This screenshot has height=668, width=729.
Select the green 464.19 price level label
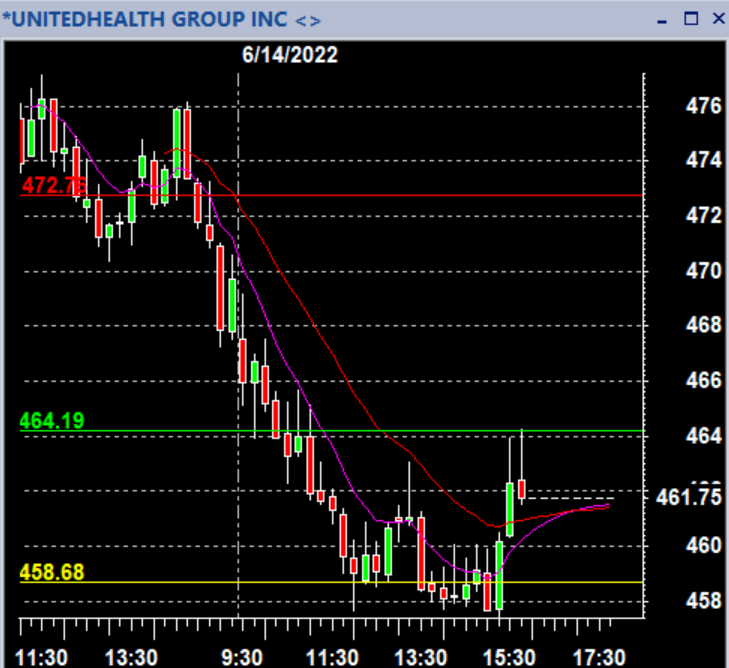pos(52,421)
